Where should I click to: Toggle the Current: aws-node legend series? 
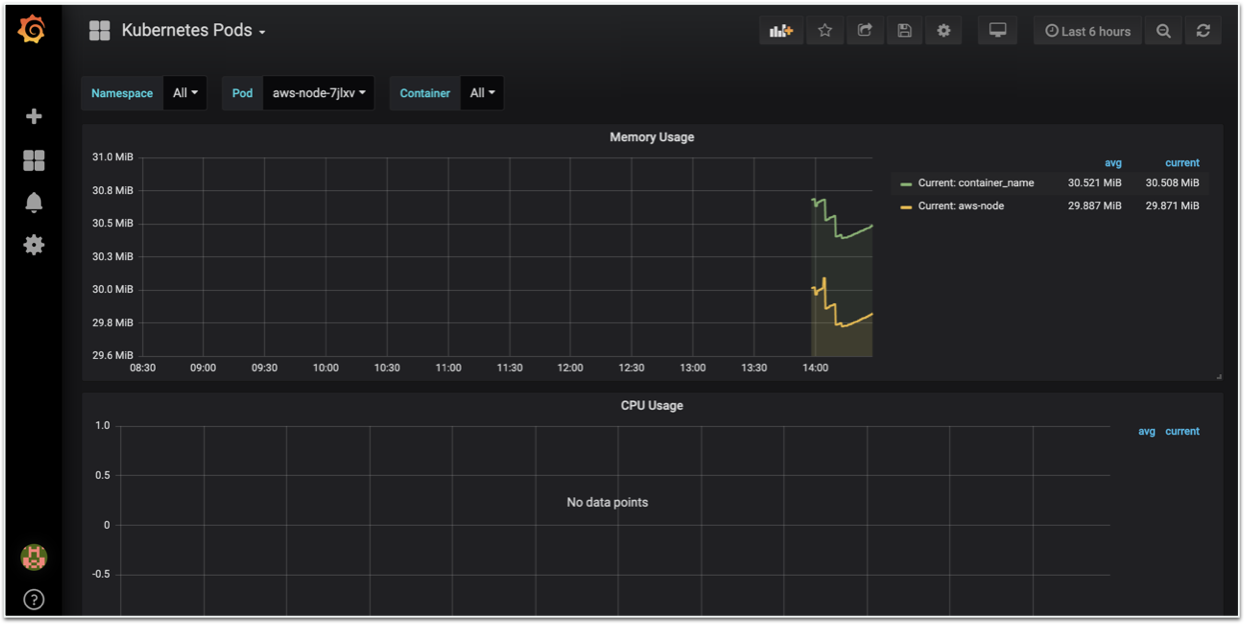[961, 206]
